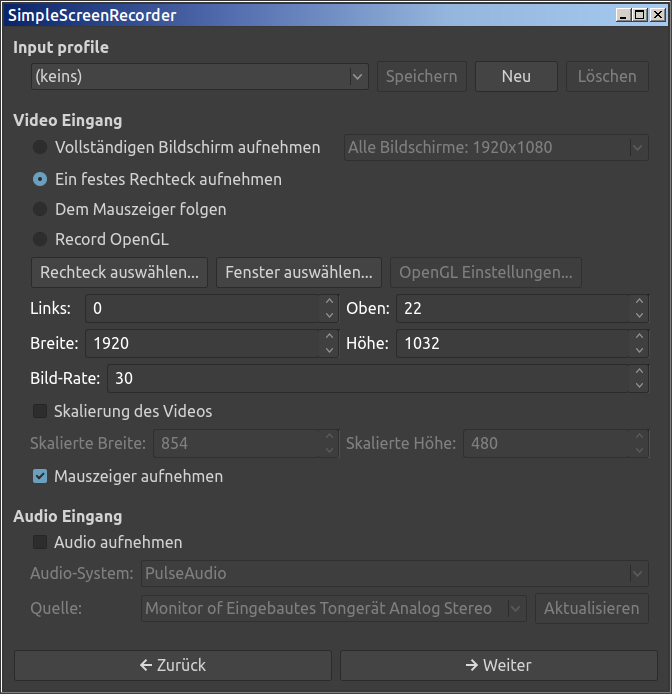672x694 pixels.
Task: Uncheck 'Mauszeiger aufnehmen' checkbox
Action: [x=40, y=476]
